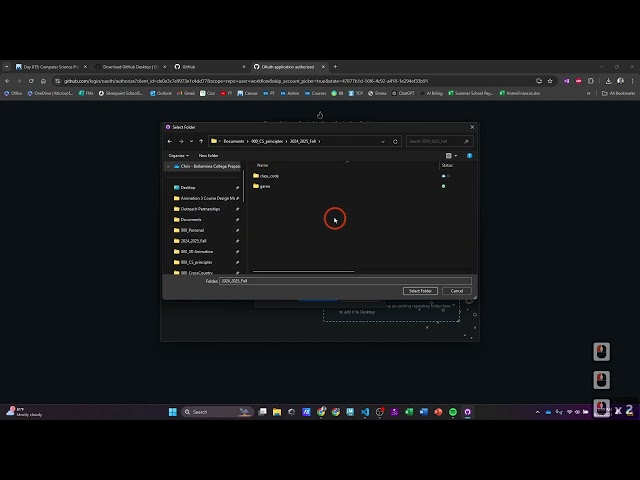
Task: Click the taskbar Search box
Action: pyautogui.click(x=217, y=412)
